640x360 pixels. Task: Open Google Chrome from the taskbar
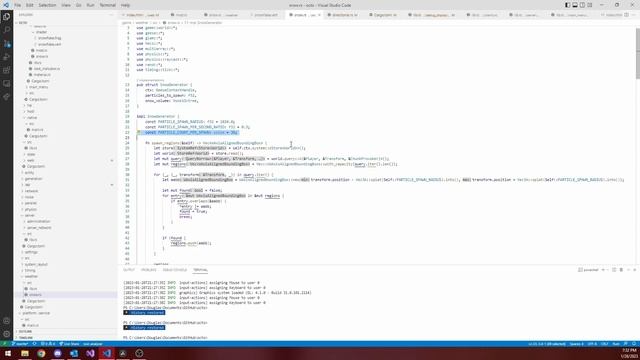41,353
